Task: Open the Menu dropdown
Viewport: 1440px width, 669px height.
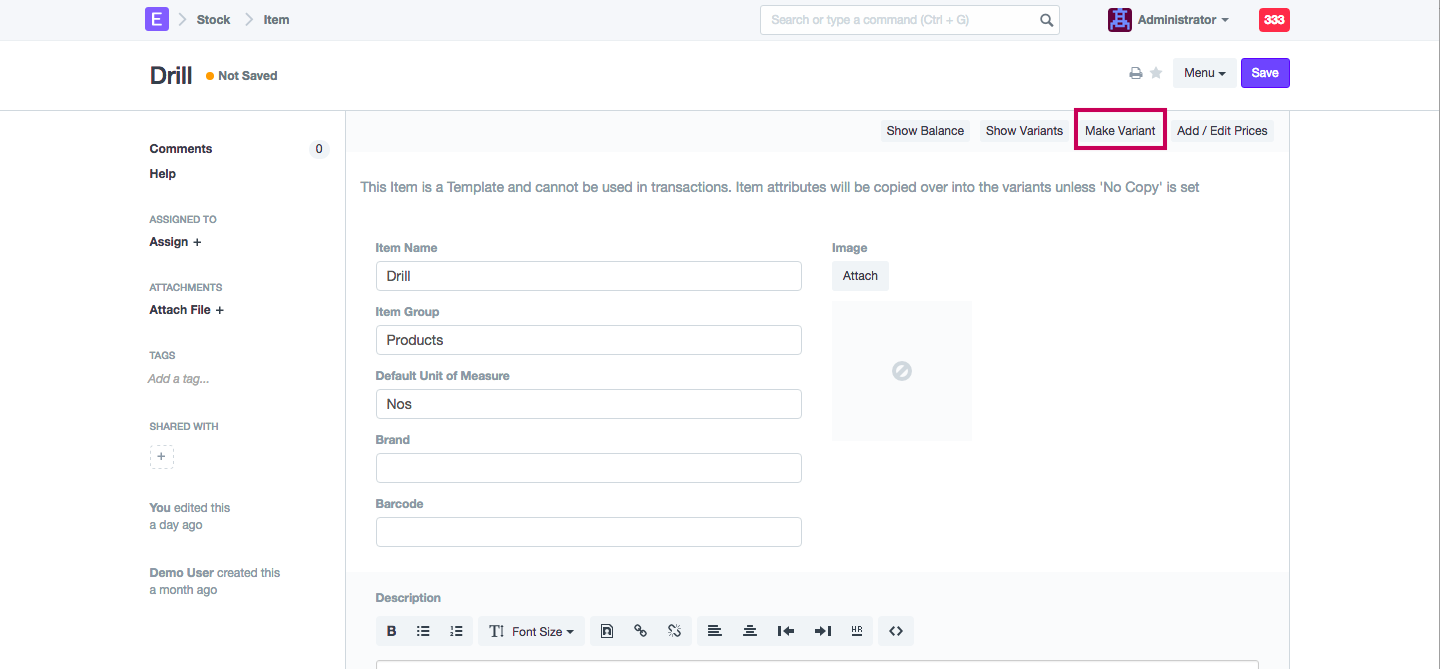Action: tap(1204, 73)
